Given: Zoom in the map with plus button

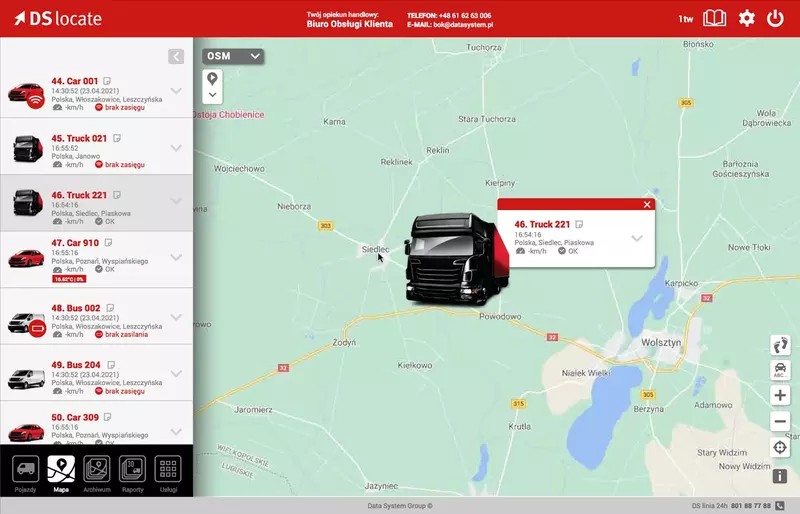Looking at the screenshot, I should point(780,396).
